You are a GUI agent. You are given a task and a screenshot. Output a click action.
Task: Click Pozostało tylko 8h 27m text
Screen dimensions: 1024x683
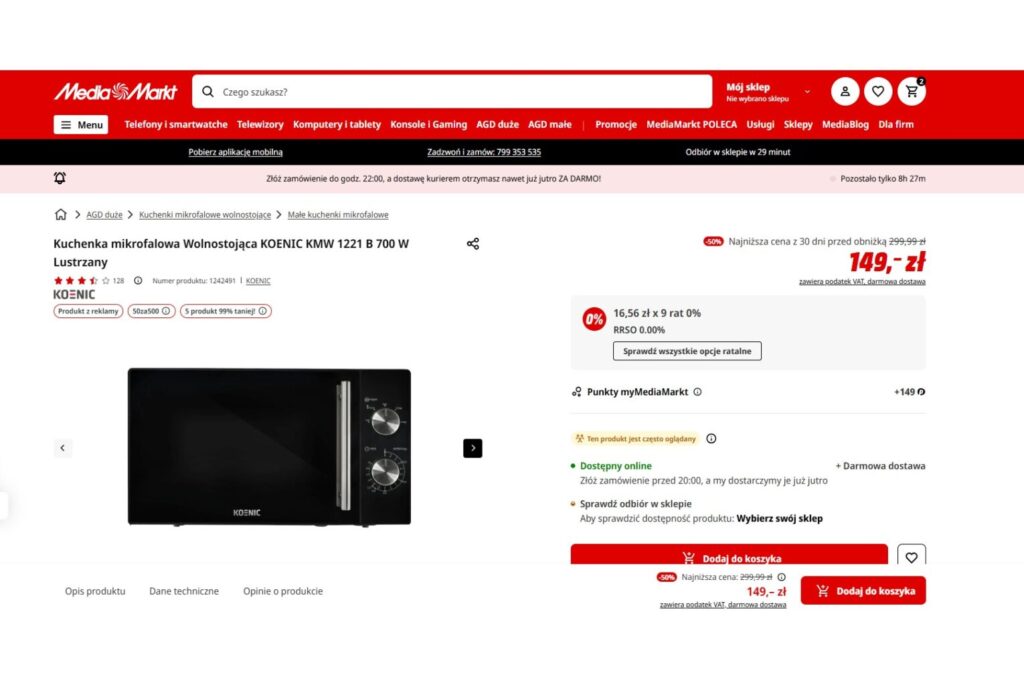point(882,178)
